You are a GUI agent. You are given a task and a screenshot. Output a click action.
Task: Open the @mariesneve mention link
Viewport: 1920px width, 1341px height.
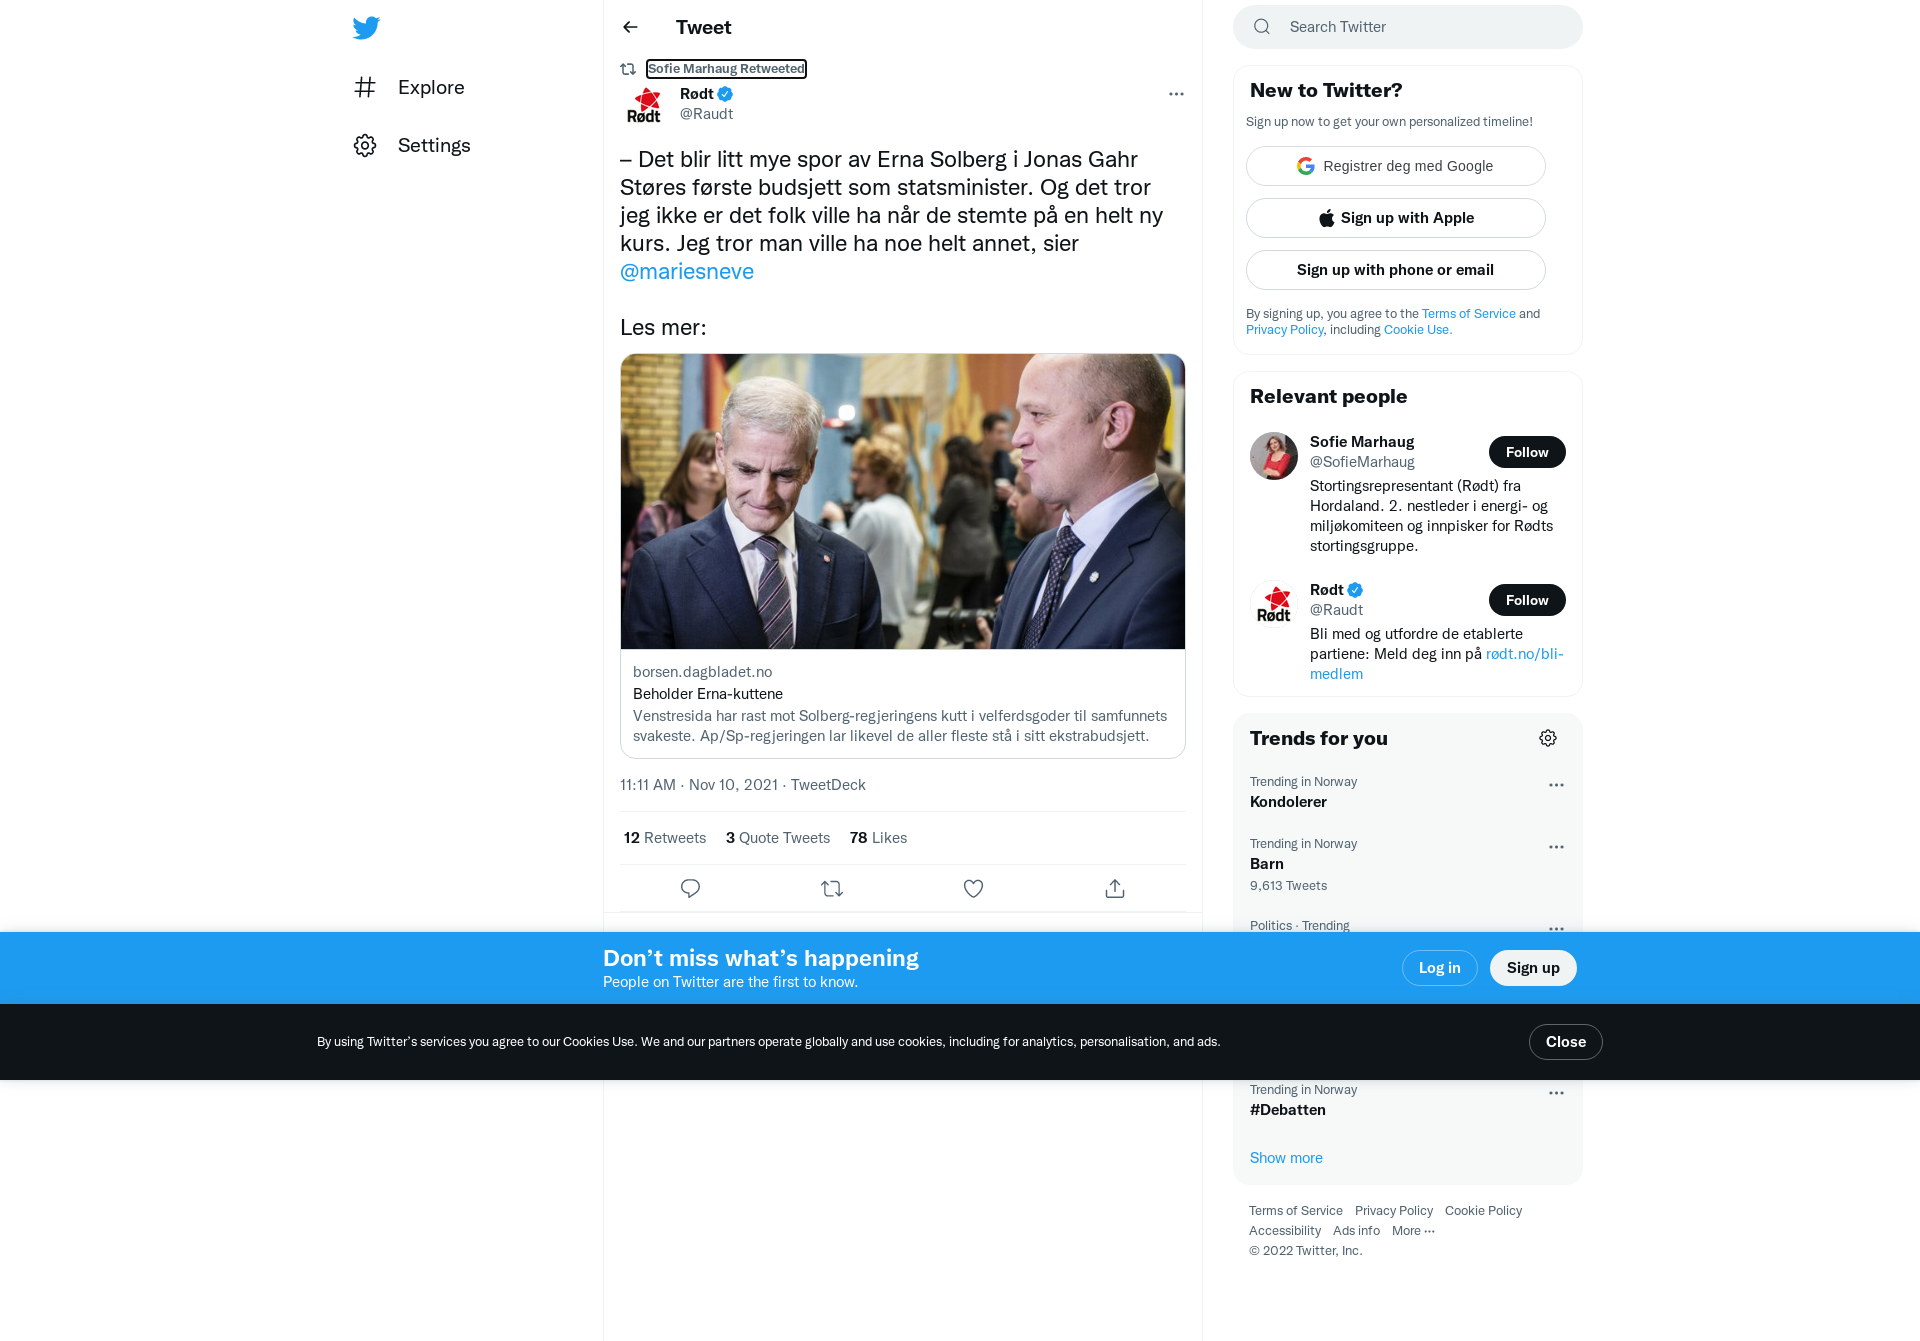pyautogui.click(x=687, y=271)
